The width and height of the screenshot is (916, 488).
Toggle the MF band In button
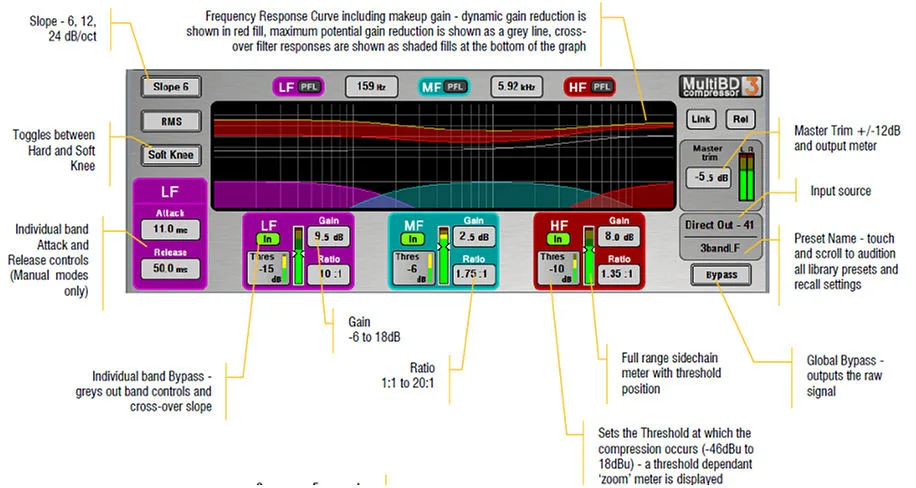413,239
